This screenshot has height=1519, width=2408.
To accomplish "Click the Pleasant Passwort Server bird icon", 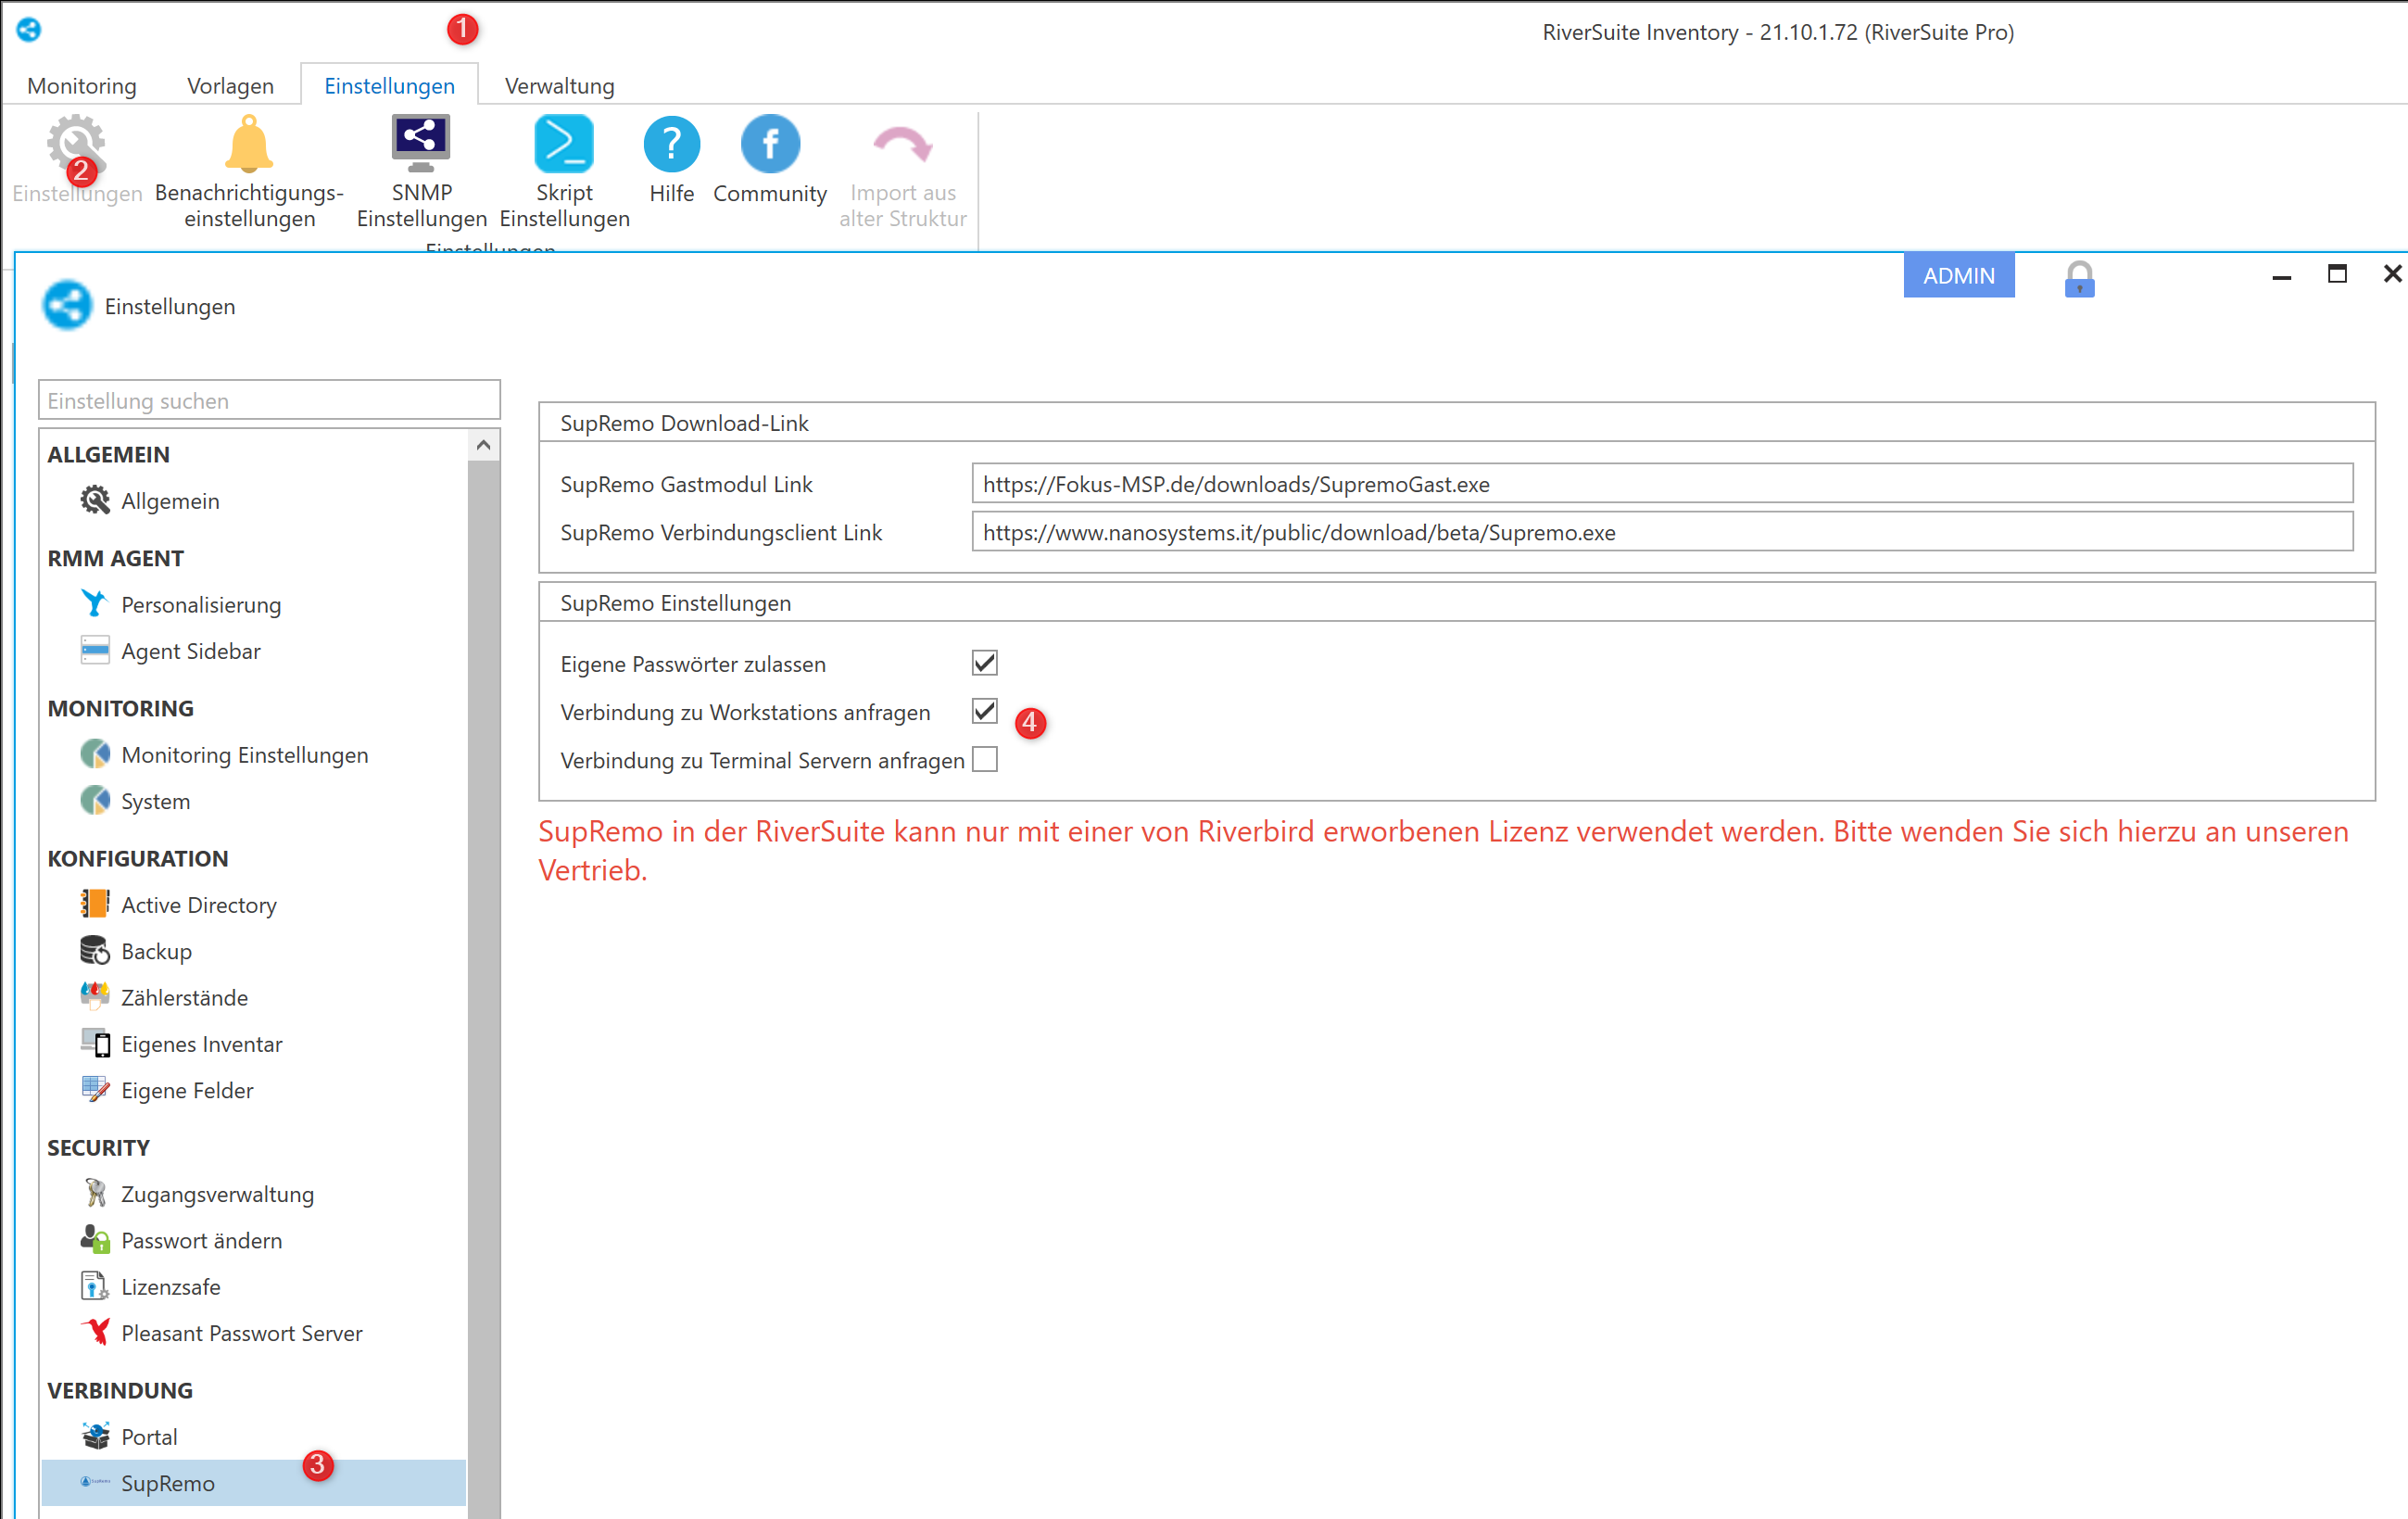I will [x=96, y=1332].
